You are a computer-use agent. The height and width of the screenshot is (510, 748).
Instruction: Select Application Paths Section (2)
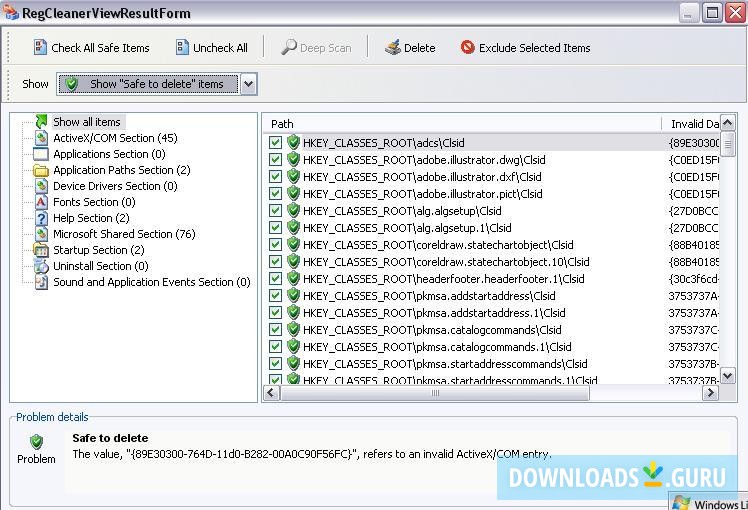pyautogui.click(x=122, y=170)
